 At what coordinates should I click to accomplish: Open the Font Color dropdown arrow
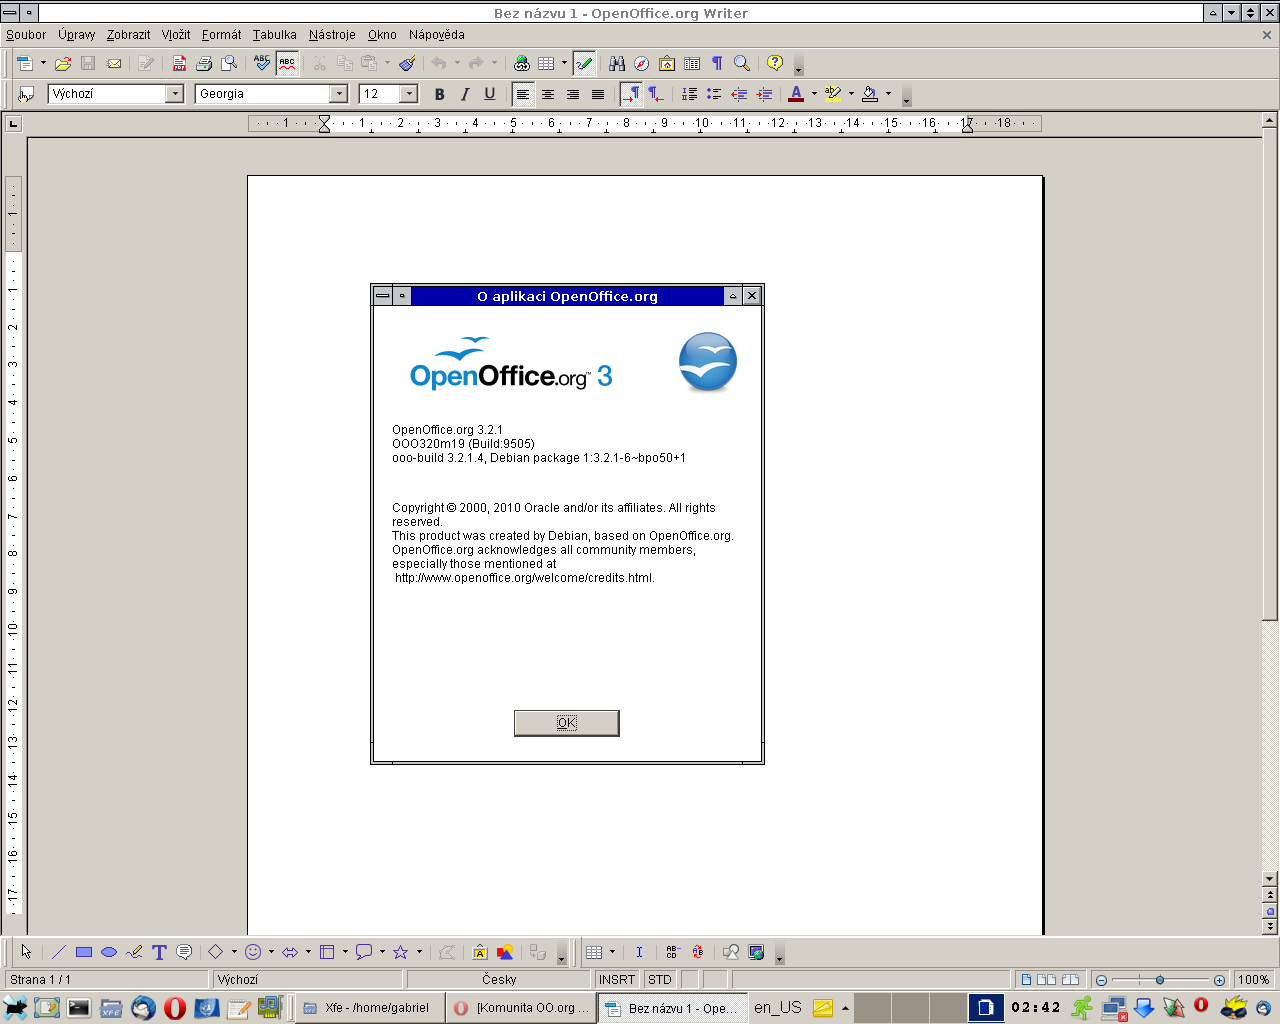coord(814,94)
